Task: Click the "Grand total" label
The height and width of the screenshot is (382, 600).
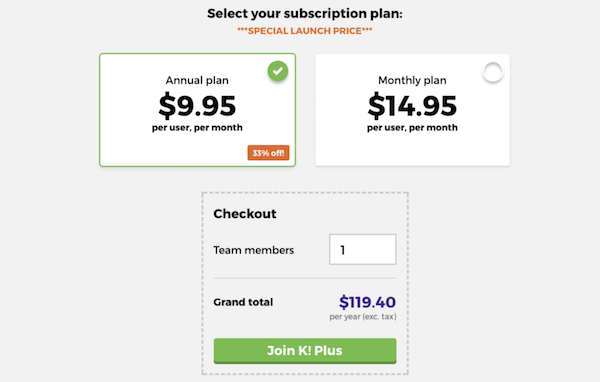Action: click(x=243, y=302)
